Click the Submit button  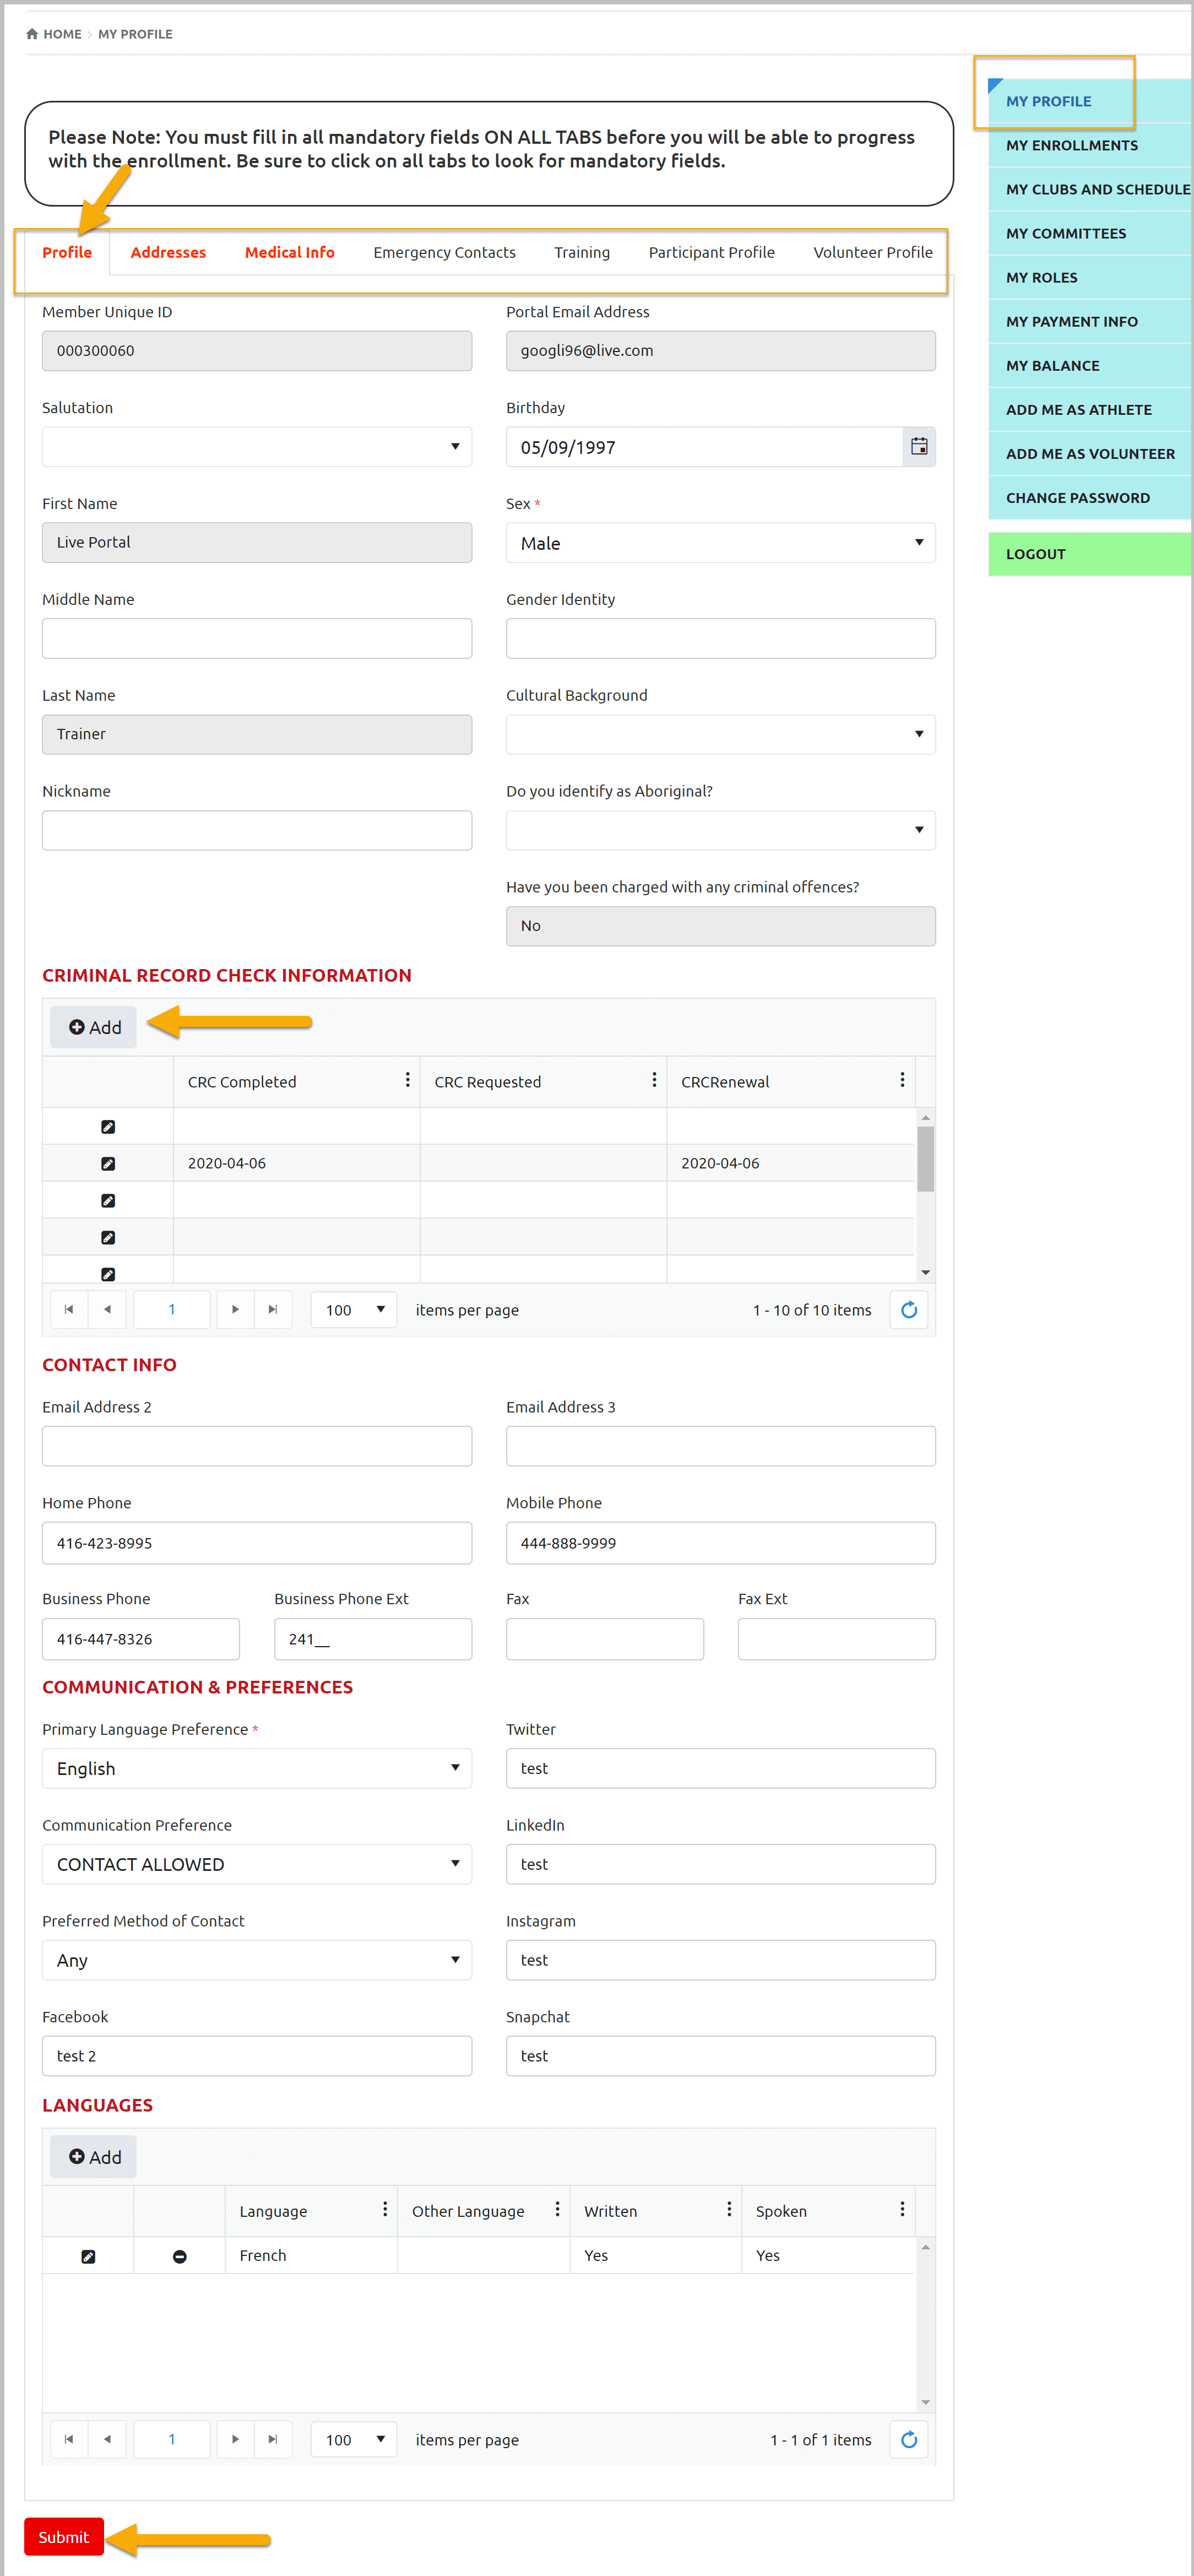tap(64, 2537)
